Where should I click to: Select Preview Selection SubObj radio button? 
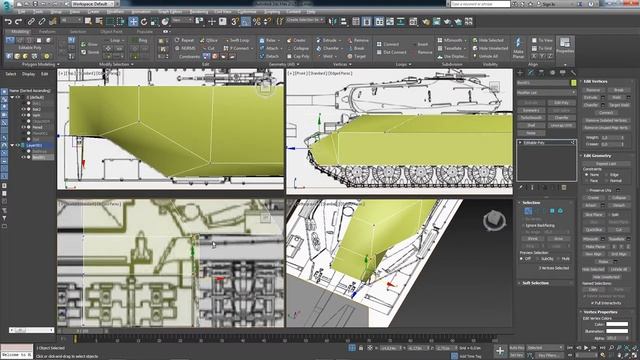[x=539, y=259]
